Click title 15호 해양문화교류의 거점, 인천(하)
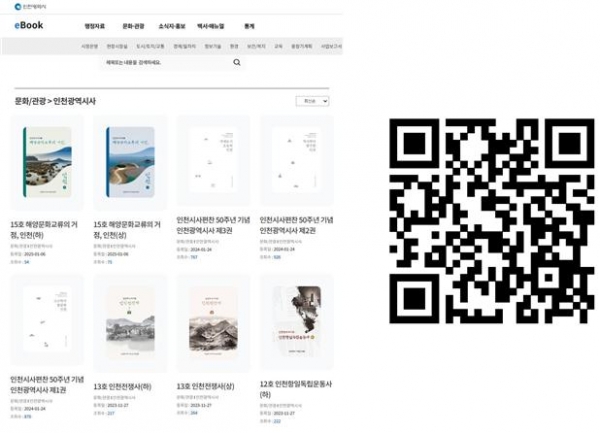This screenshot has height=433, width=600. (44, 230)
